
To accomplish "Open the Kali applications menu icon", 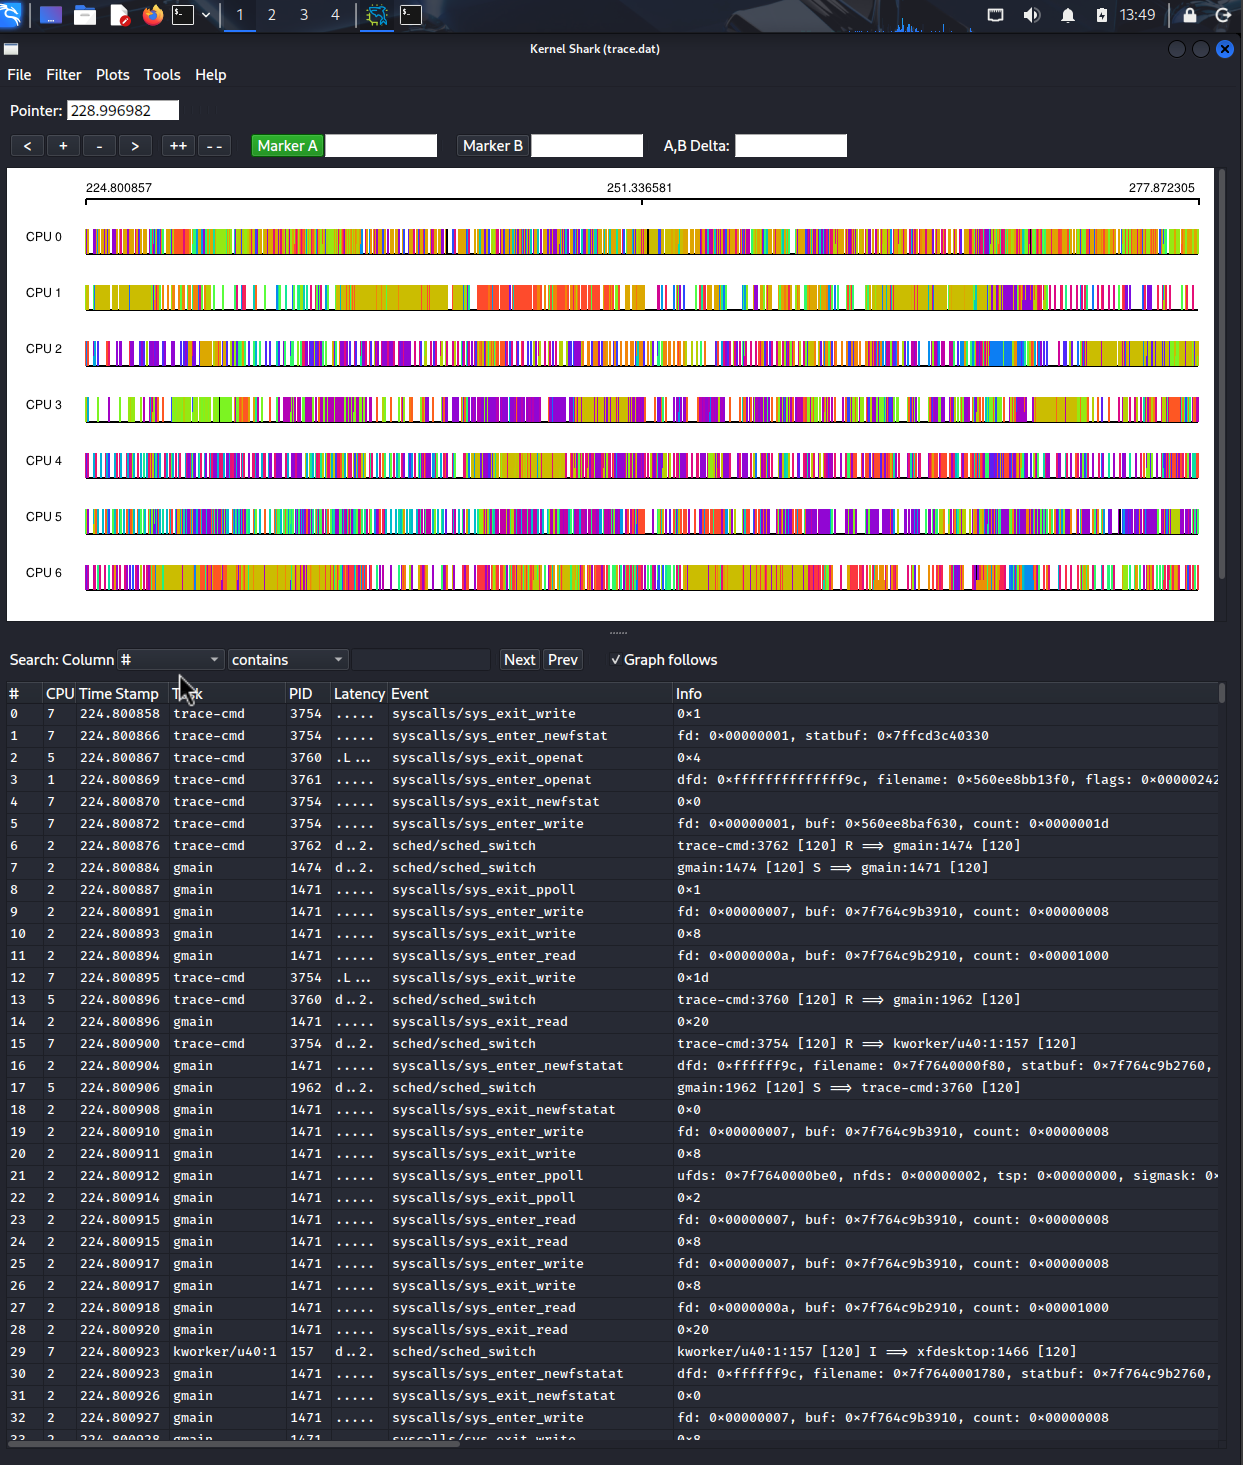I will [10, 15].
